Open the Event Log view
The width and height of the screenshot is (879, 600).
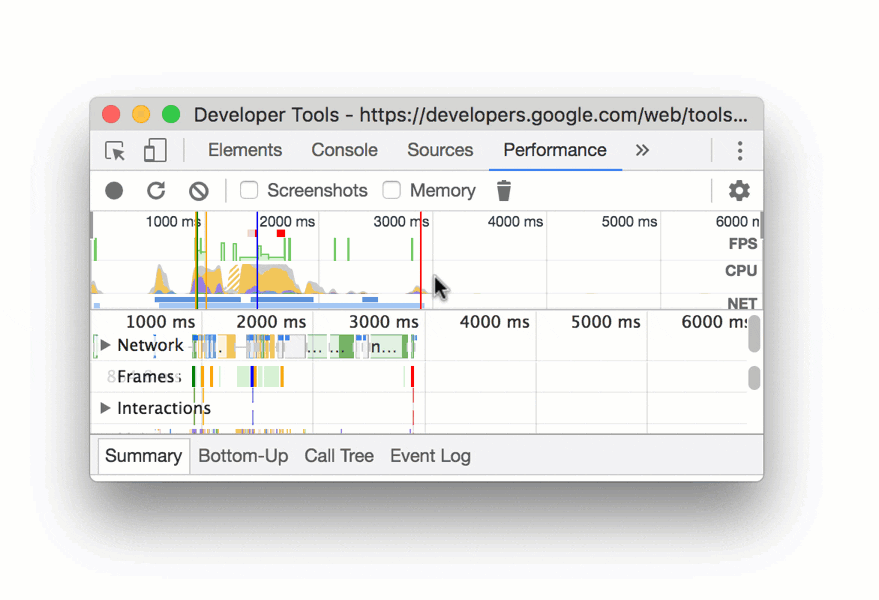click(430, 455)
